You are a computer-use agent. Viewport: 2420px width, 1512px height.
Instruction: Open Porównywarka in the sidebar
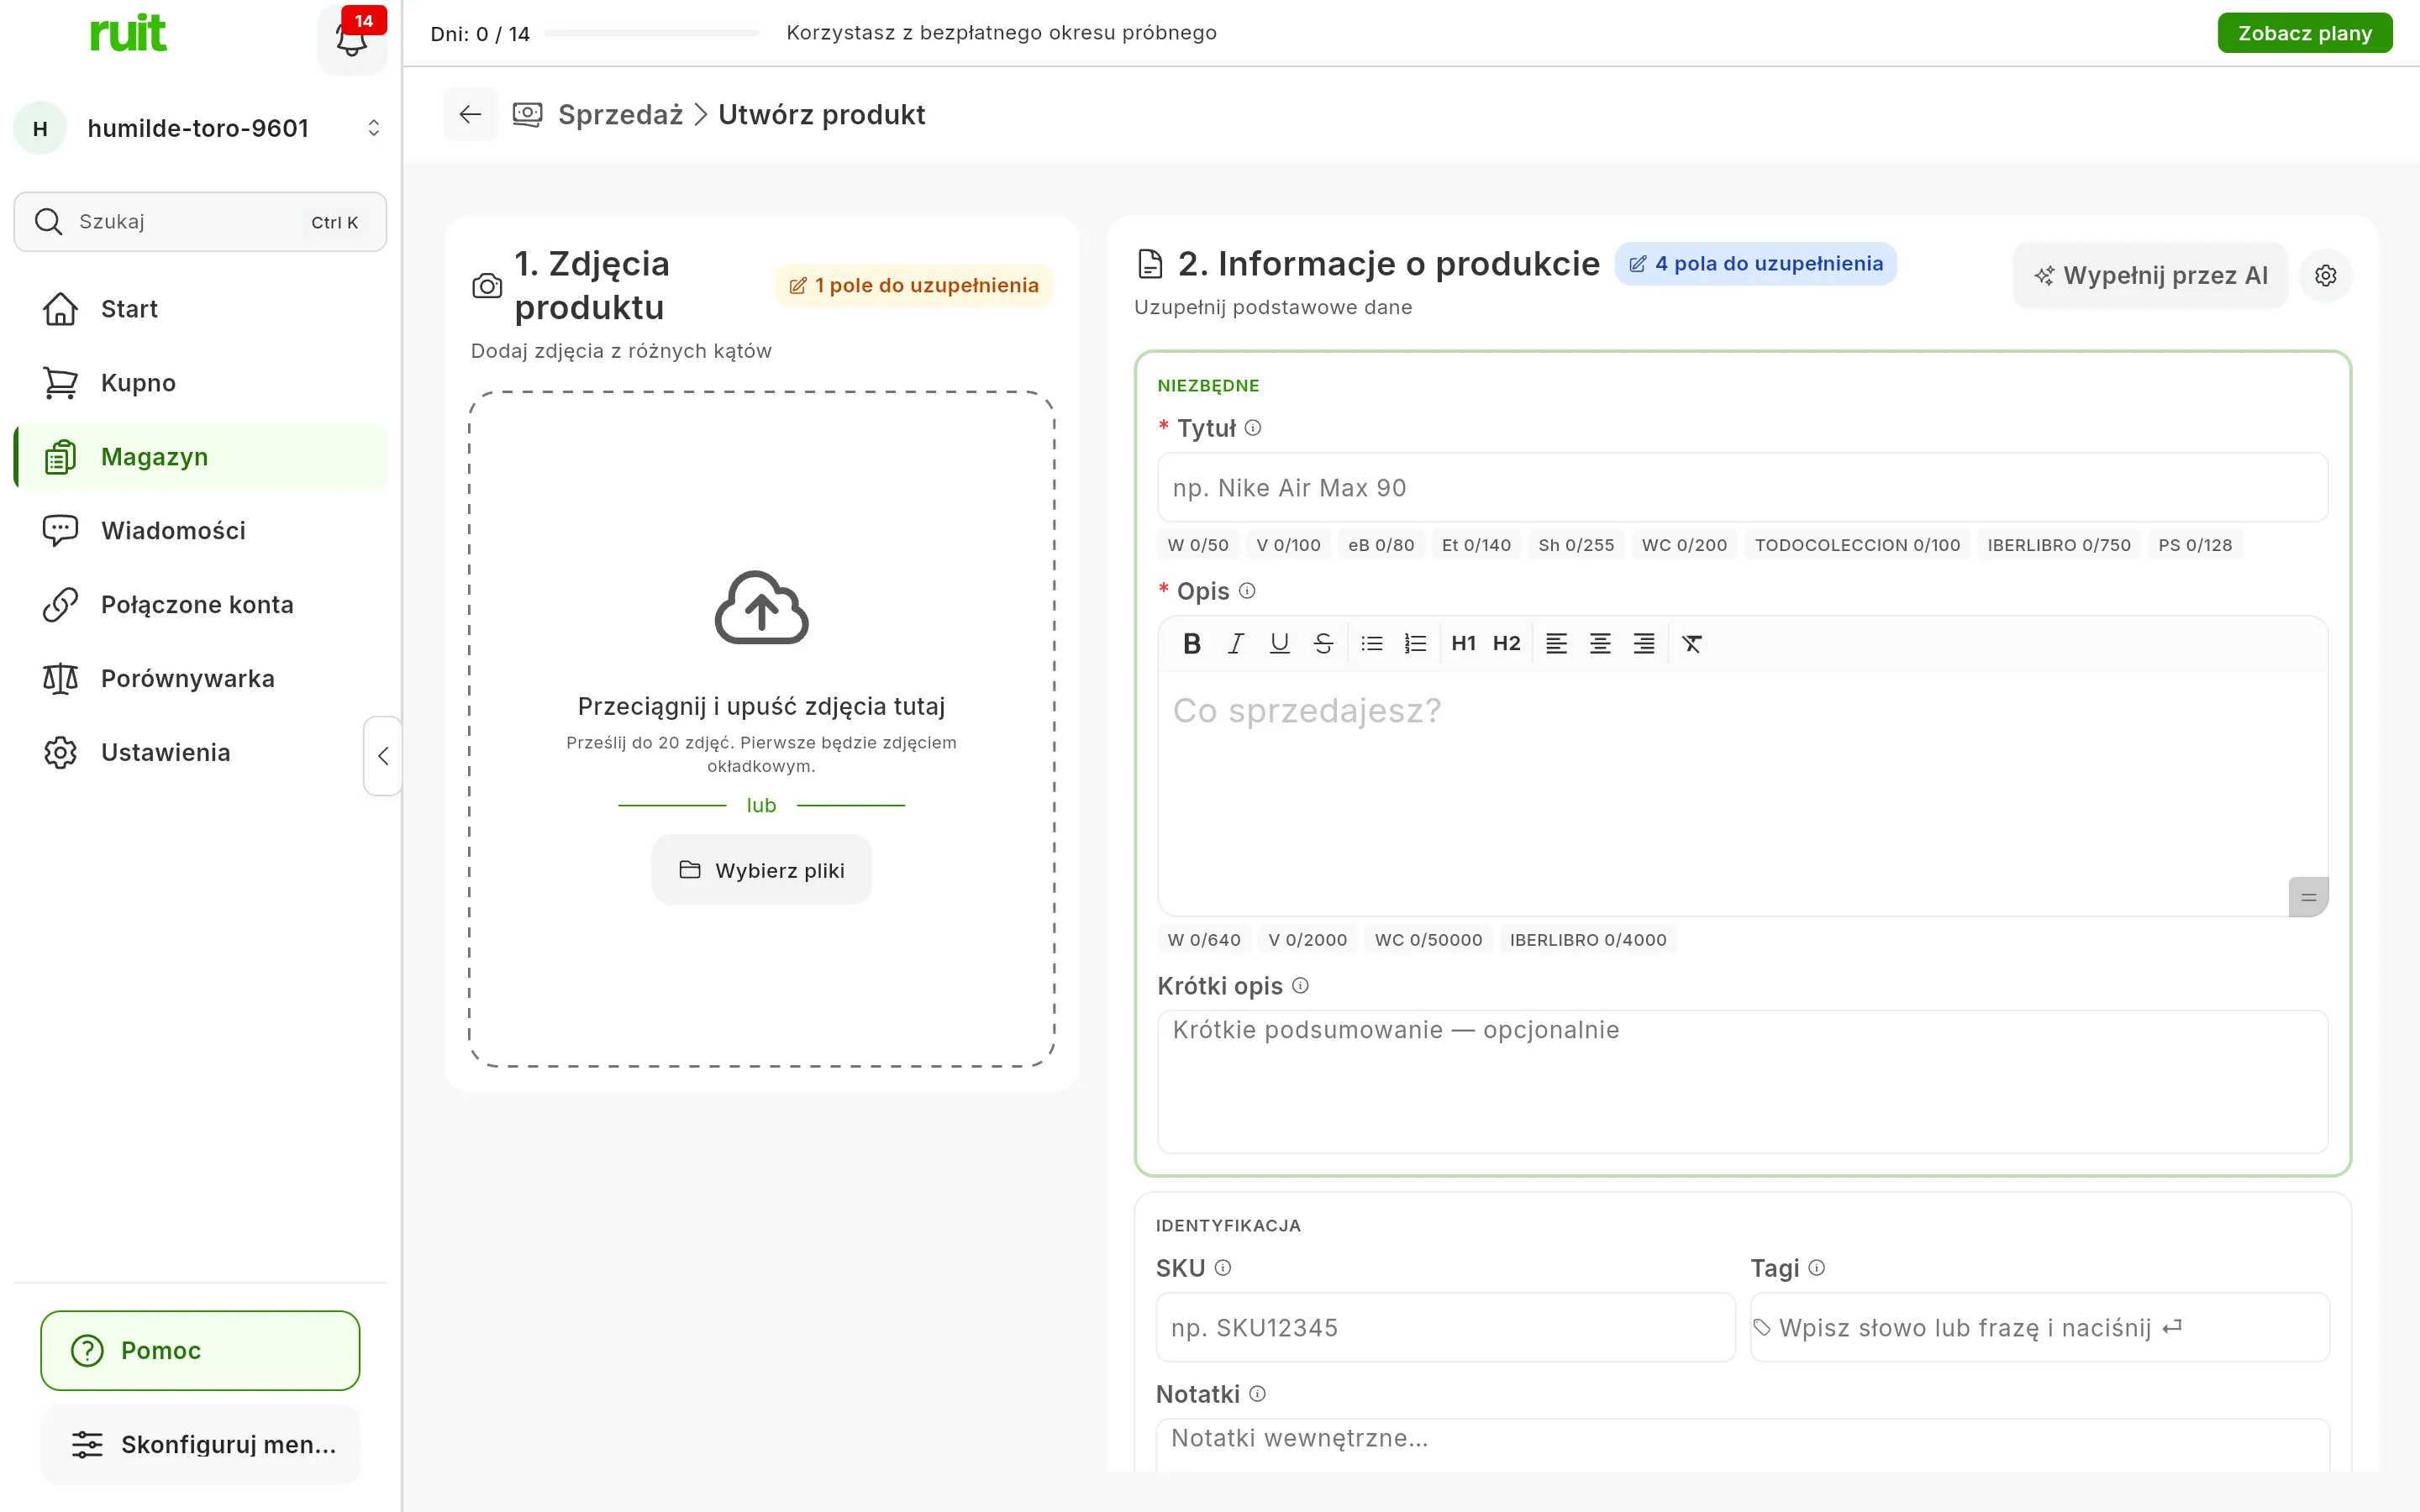[x=200, y=679]
